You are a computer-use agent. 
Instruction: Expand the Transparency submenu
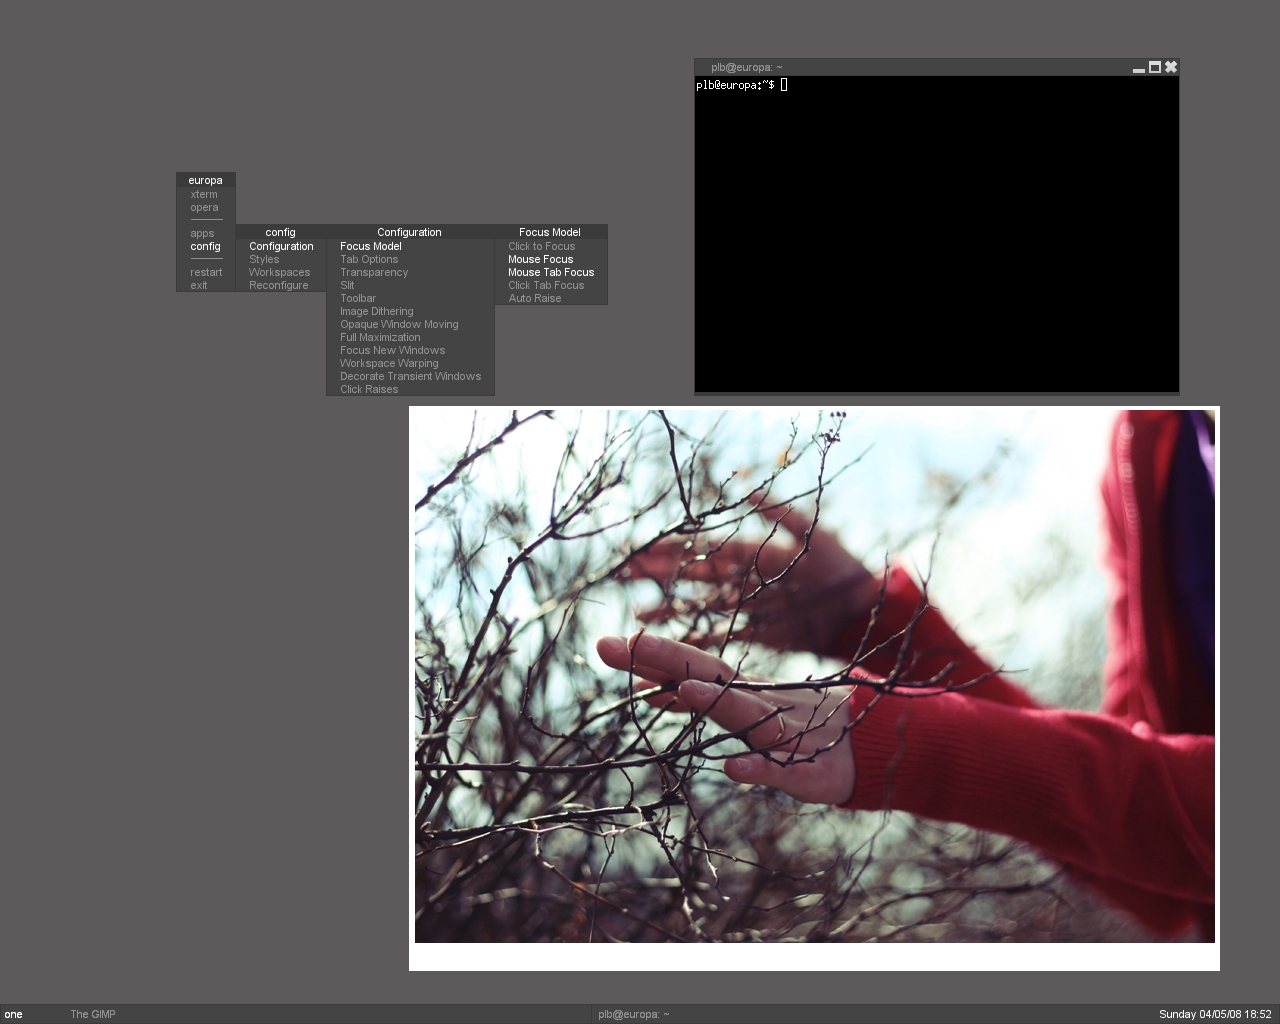tap(410, 273)
